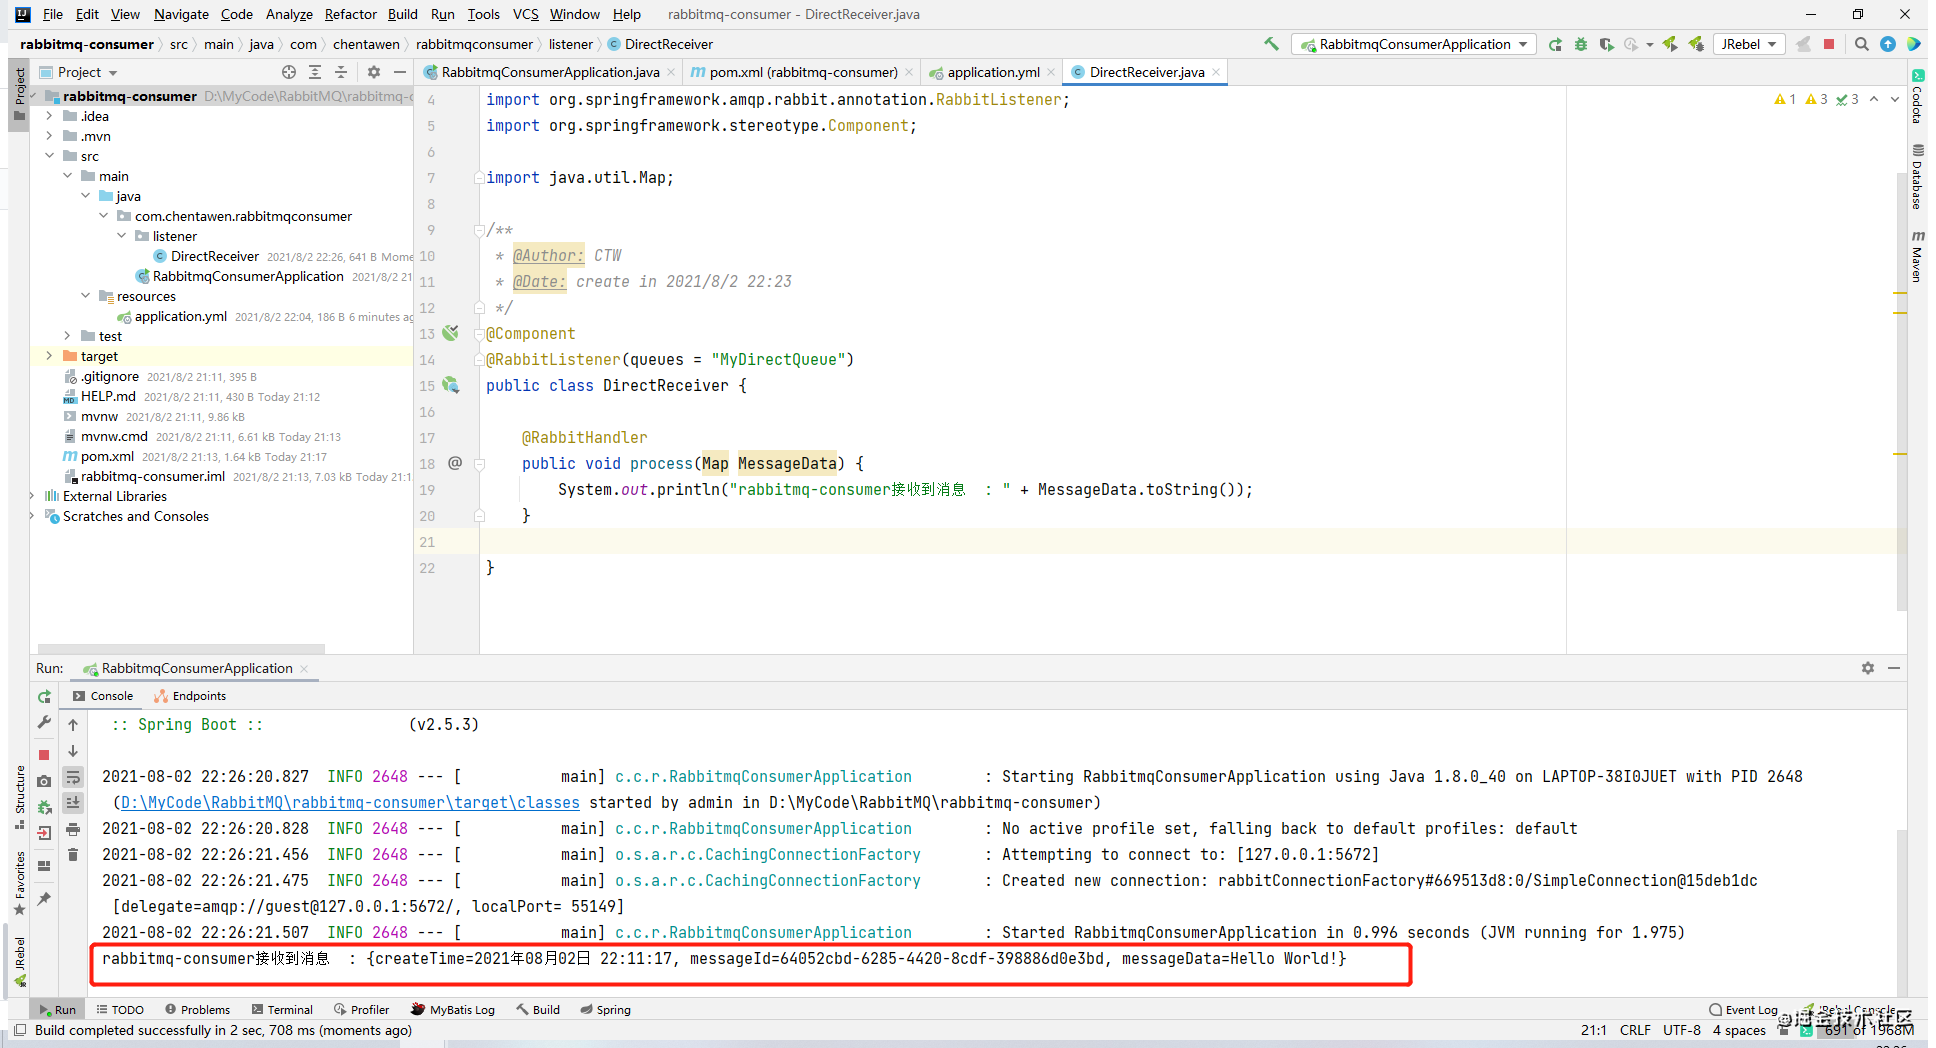Toggle the Favorites tool window stripe button

[x=19, y=883]
